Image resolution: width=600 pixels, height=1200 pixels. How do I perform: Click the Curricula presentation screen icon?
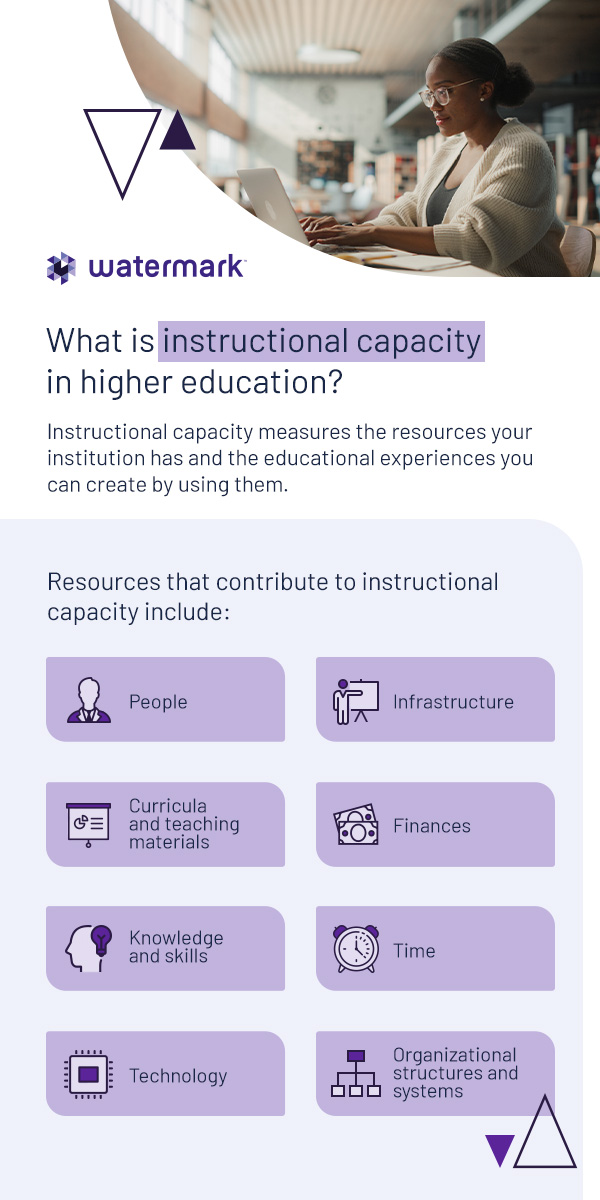88,825
